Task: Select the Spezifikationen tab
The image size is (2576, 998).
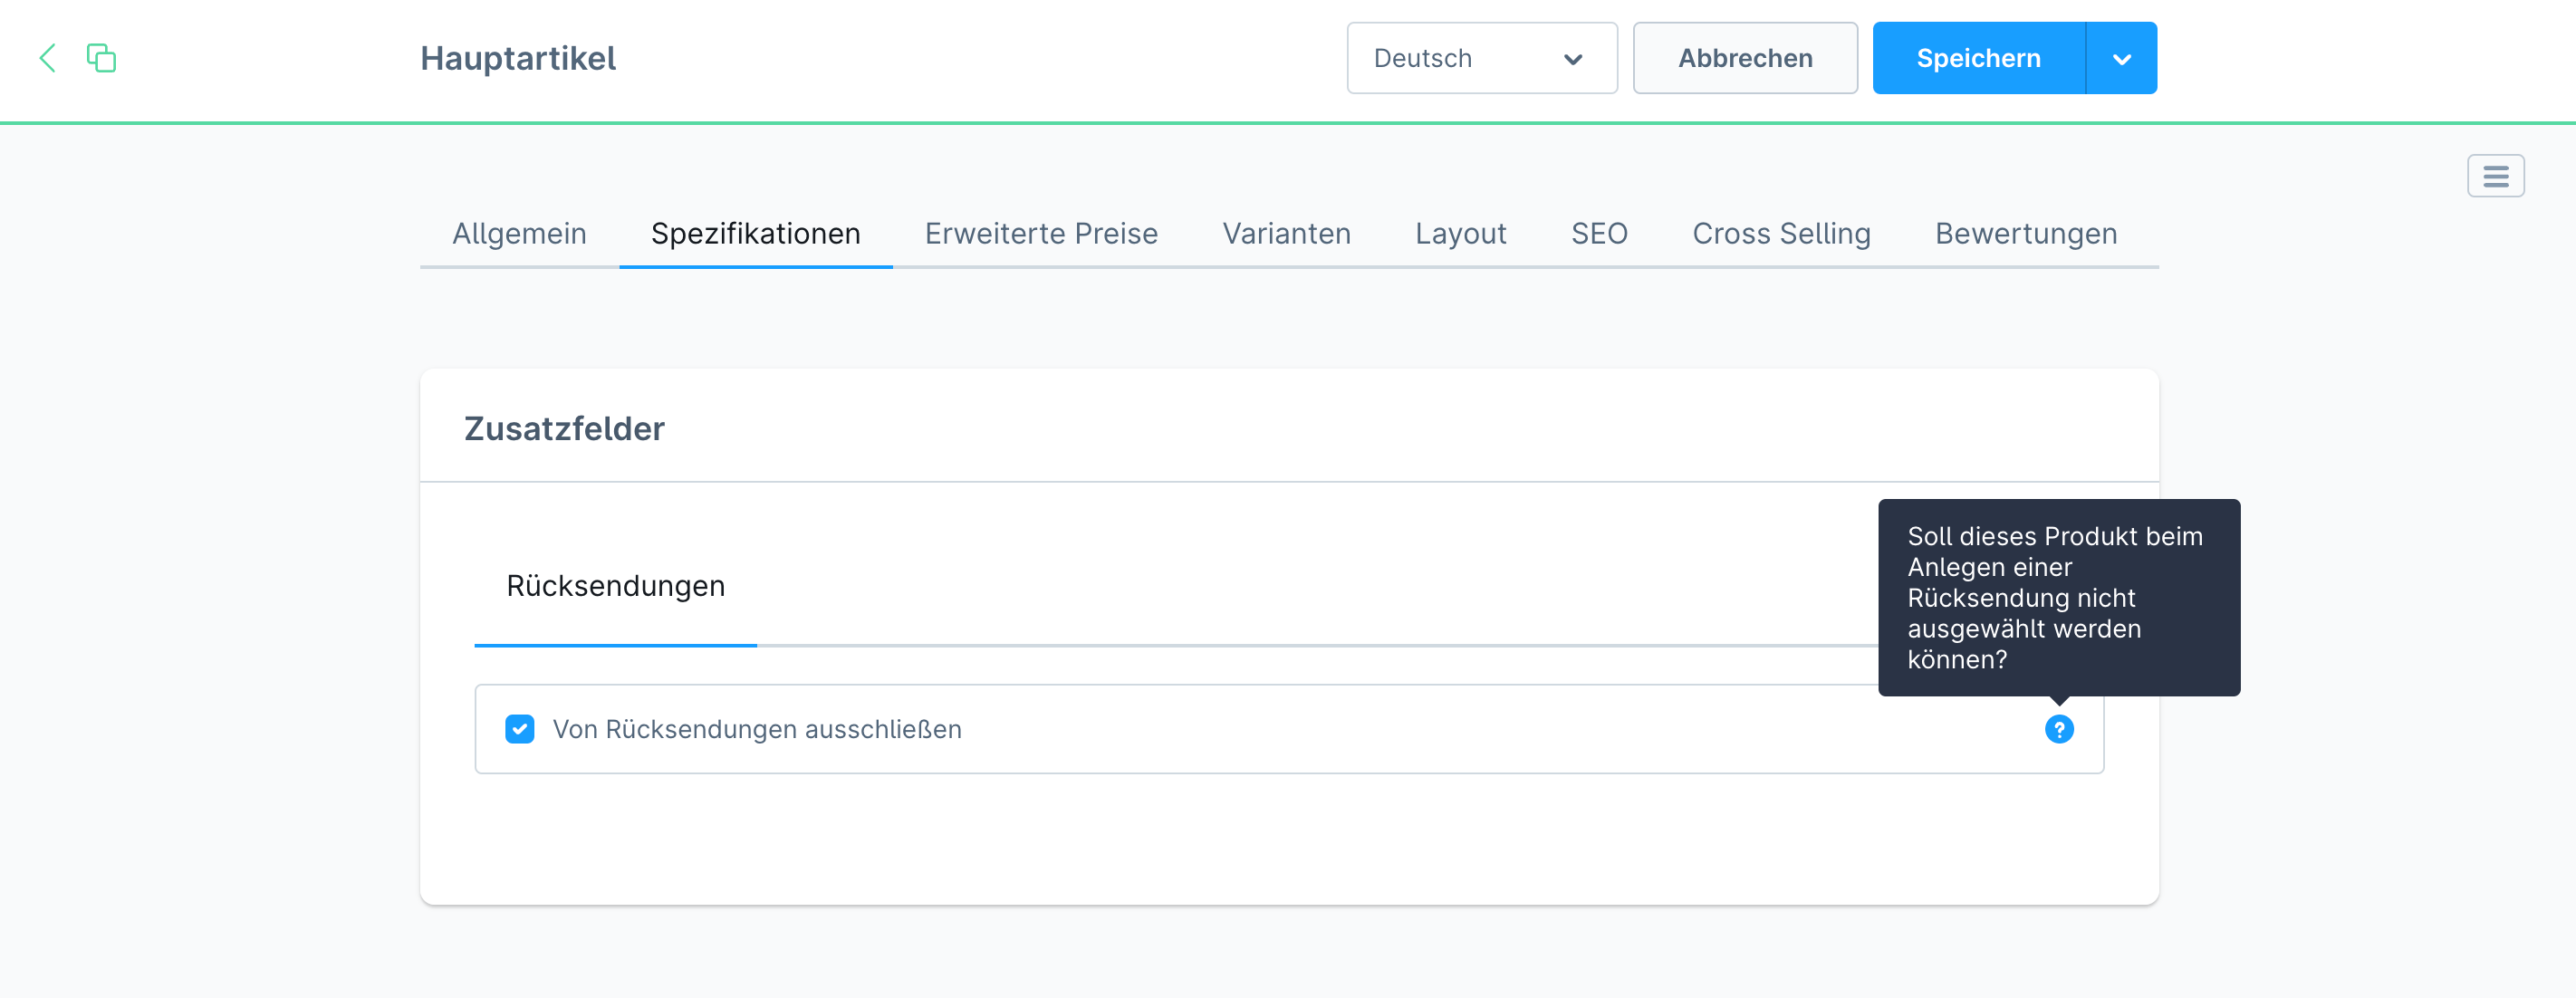Action: click(x=755, y=233)
